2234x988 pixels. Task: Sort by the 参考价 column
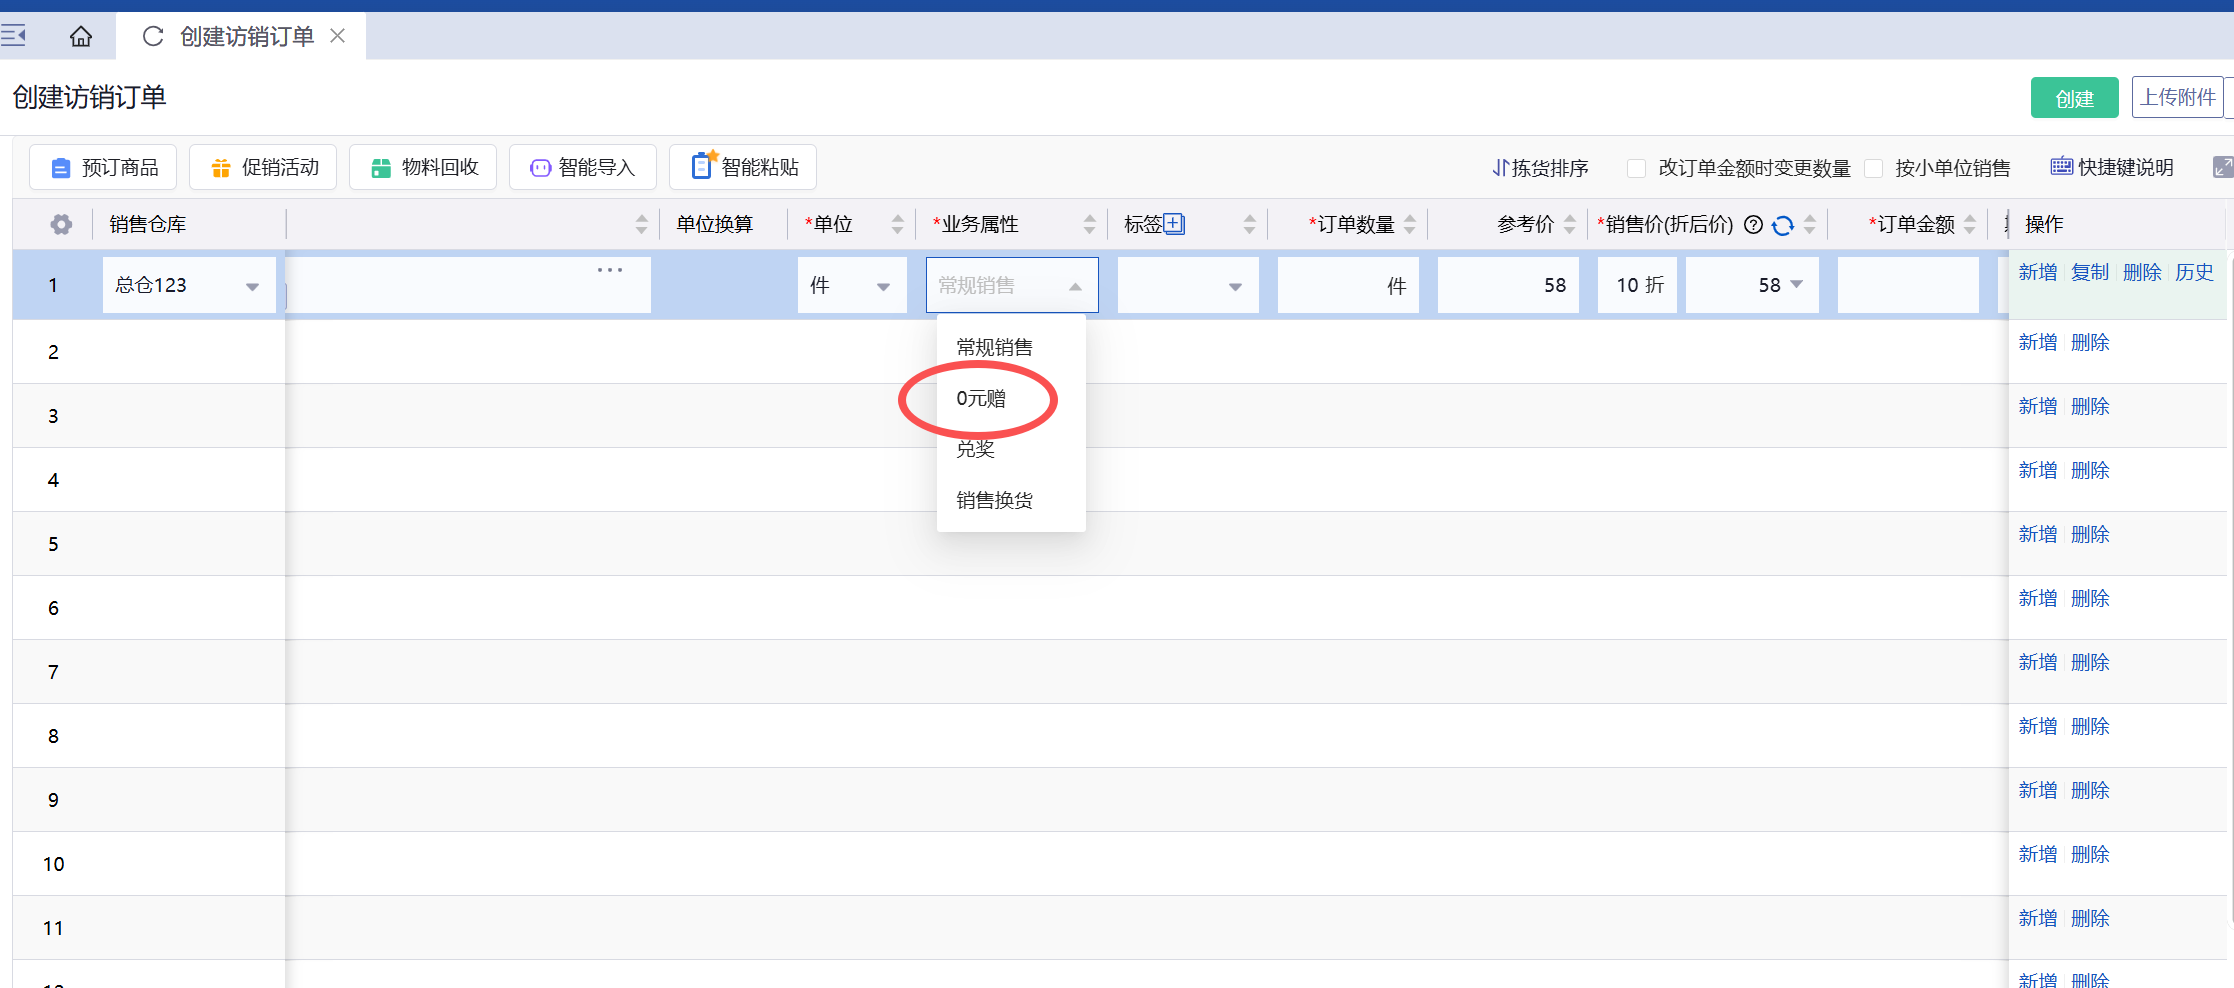pyautogui.click(x=1569, y=224)
